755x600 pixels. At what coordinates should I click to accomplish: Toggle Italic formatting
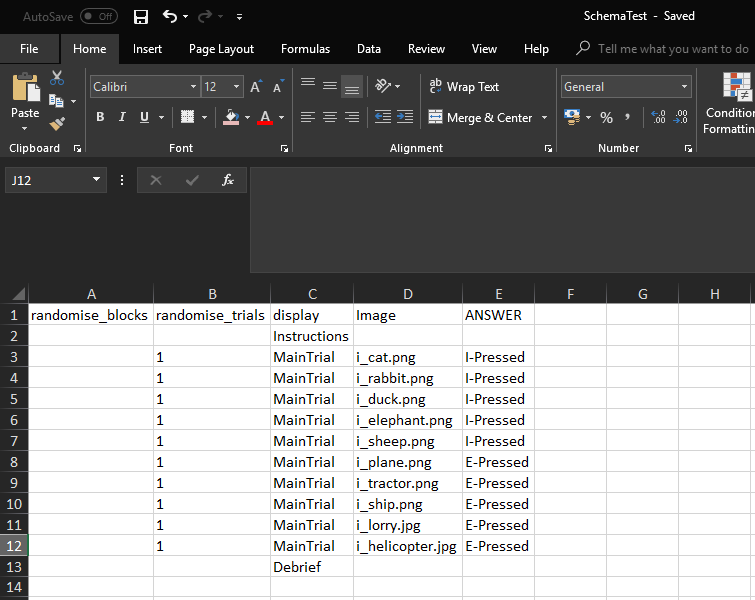pos(122,117)
